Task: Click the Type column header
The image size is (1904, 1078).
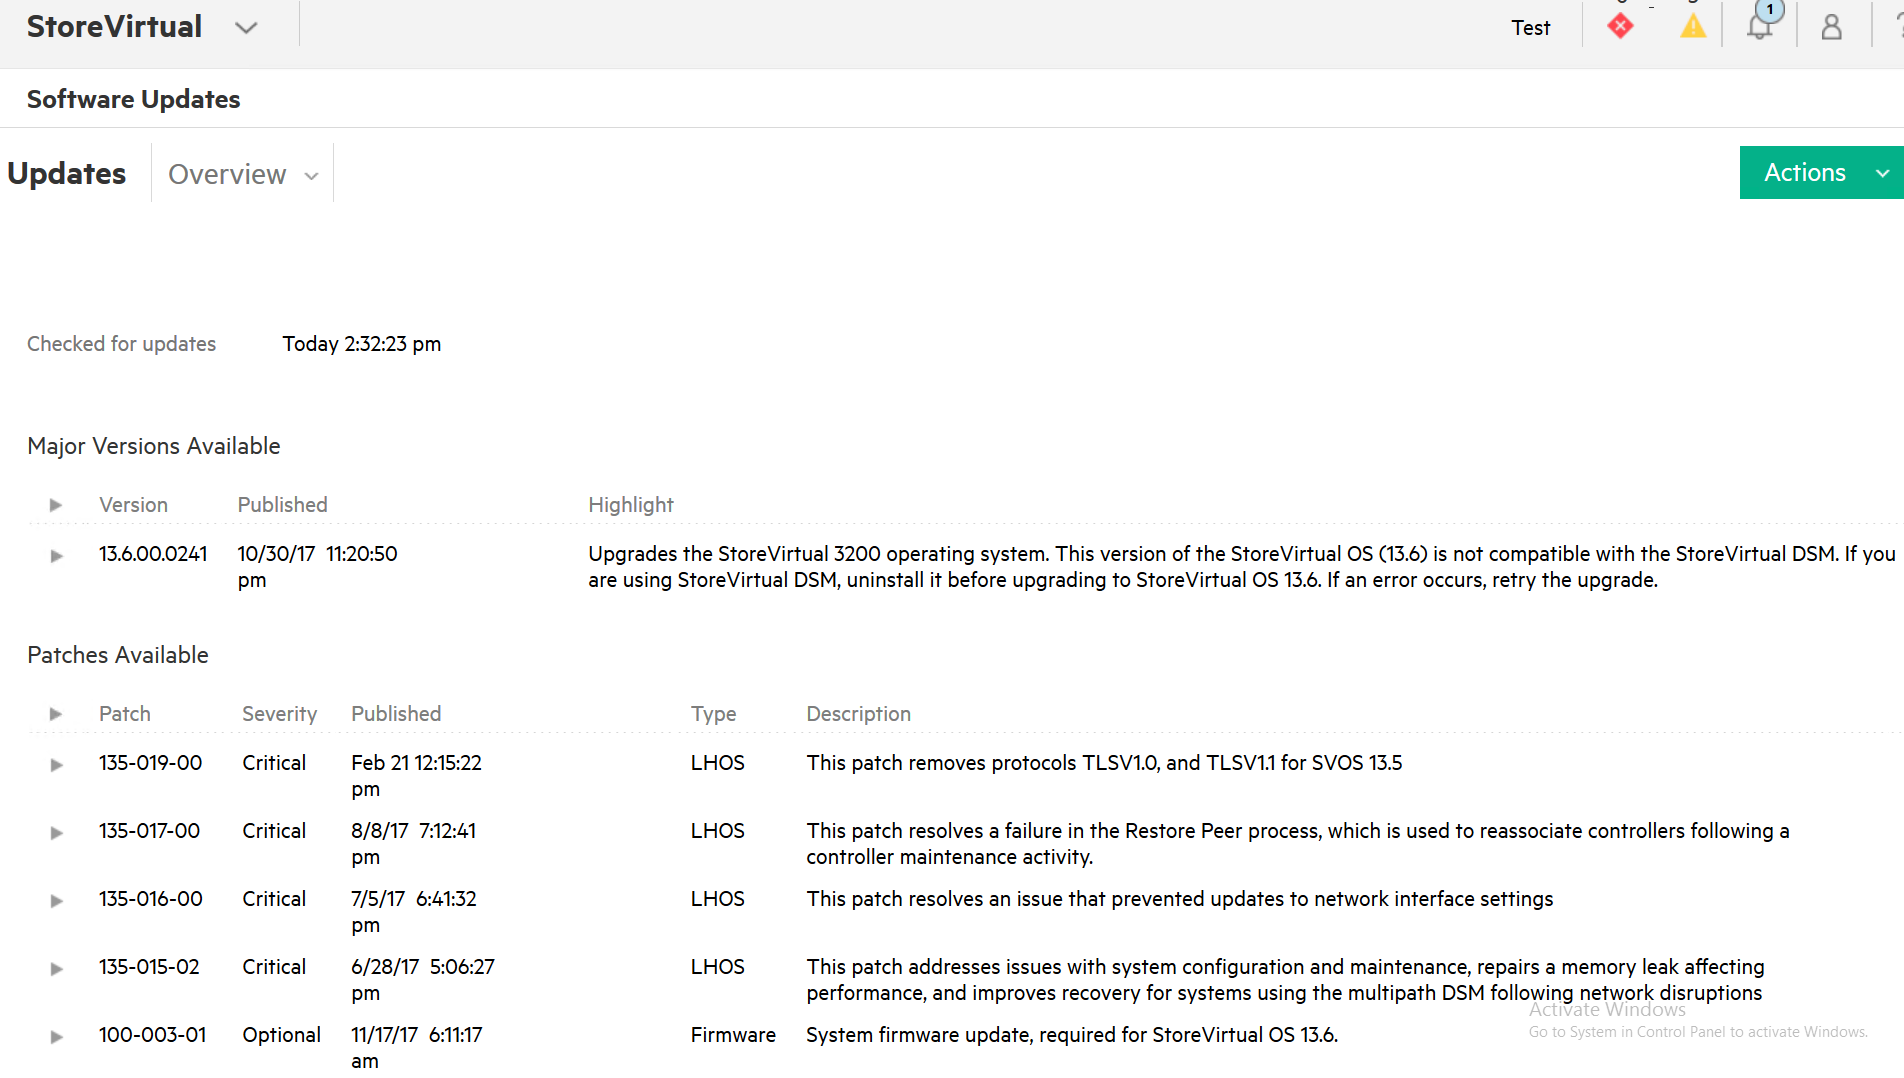Action: pyautogui.click(x=713, y=714)
